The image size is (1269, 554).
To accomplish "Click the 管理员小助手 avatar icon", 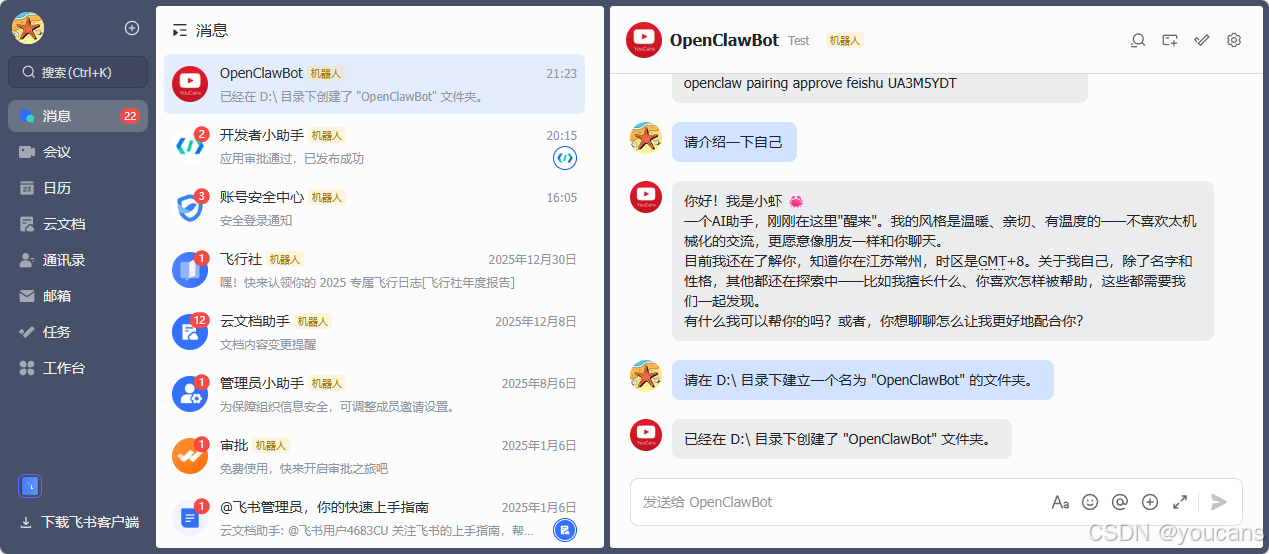I will 189,394.
